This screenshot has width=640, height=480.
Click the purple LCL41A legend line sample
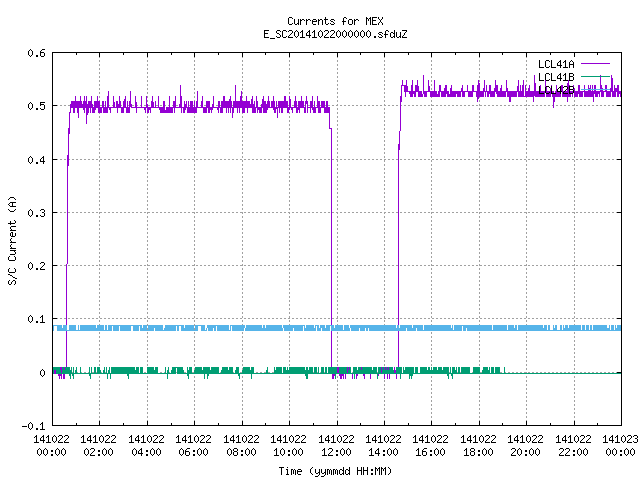595,64
